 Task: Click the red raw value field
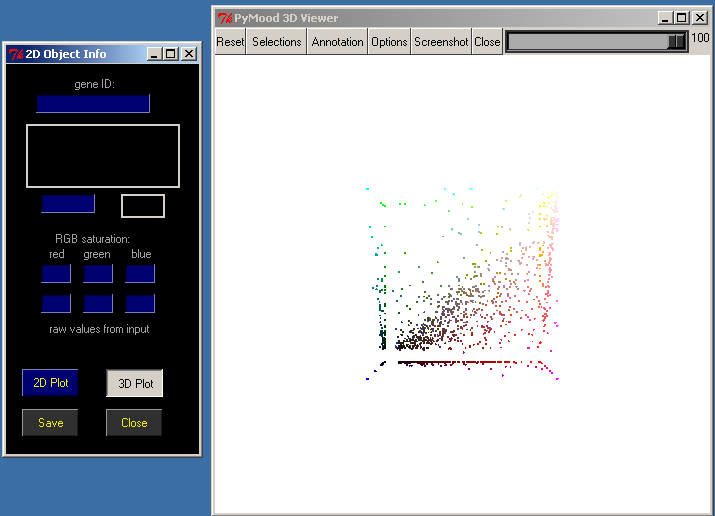(x=56, y=304)
